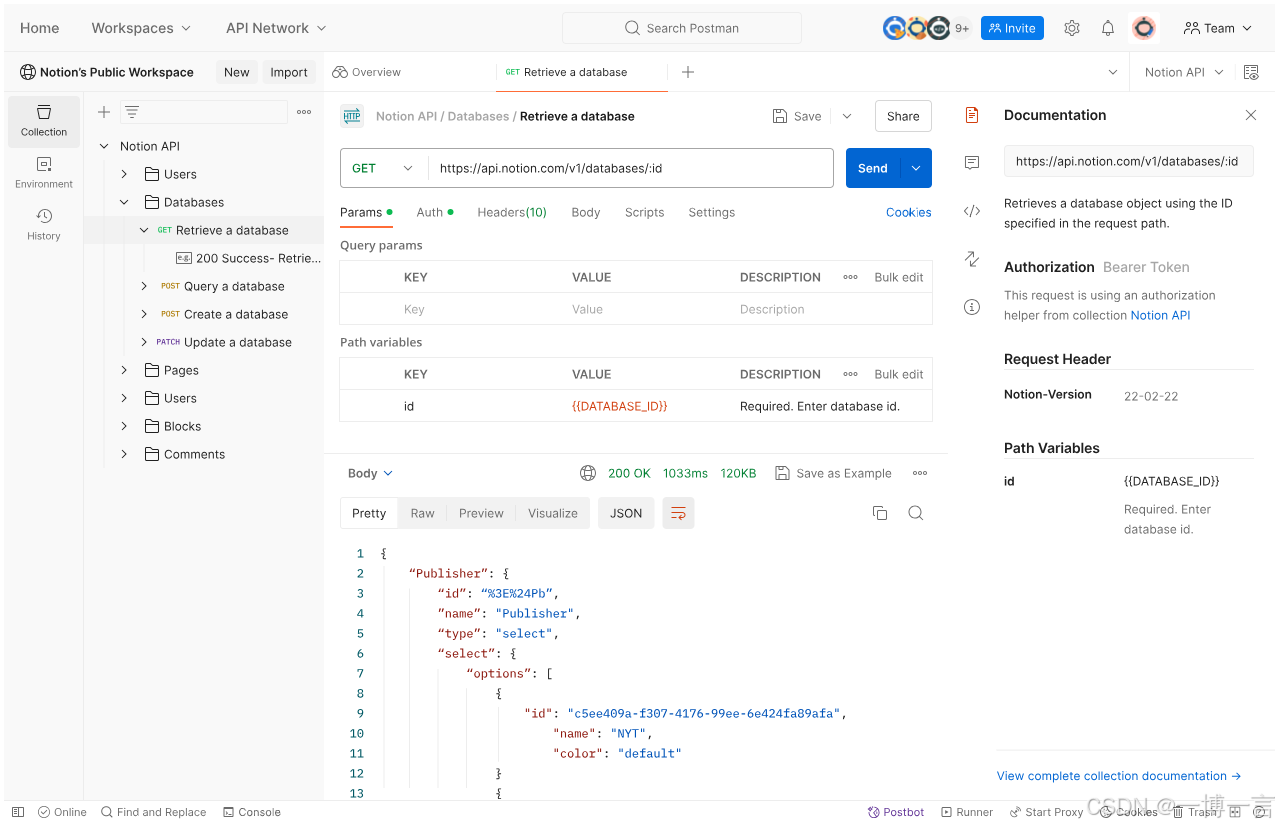Open View complete collection documentation link
The image size is (1279, 828).
(1119, 776)
